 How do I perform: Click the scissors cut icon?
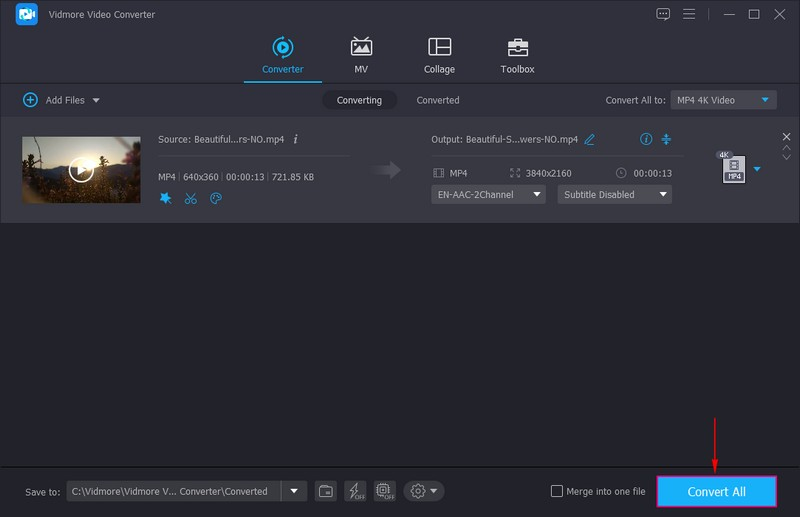coord(191,198)
